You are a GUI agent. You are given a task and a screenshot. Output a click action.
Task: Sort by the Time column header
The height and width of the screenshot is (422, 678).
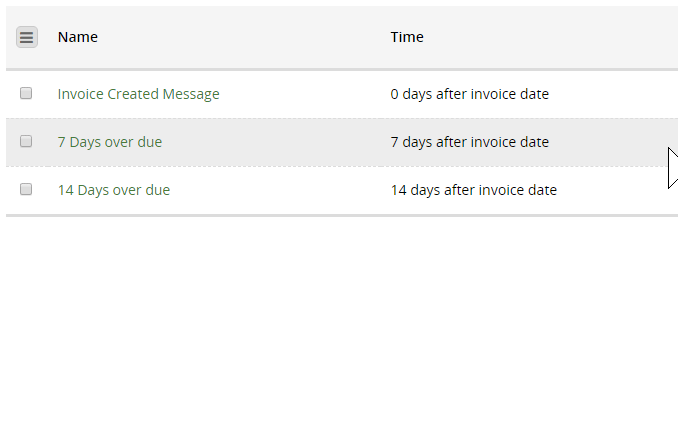[407, 37]
